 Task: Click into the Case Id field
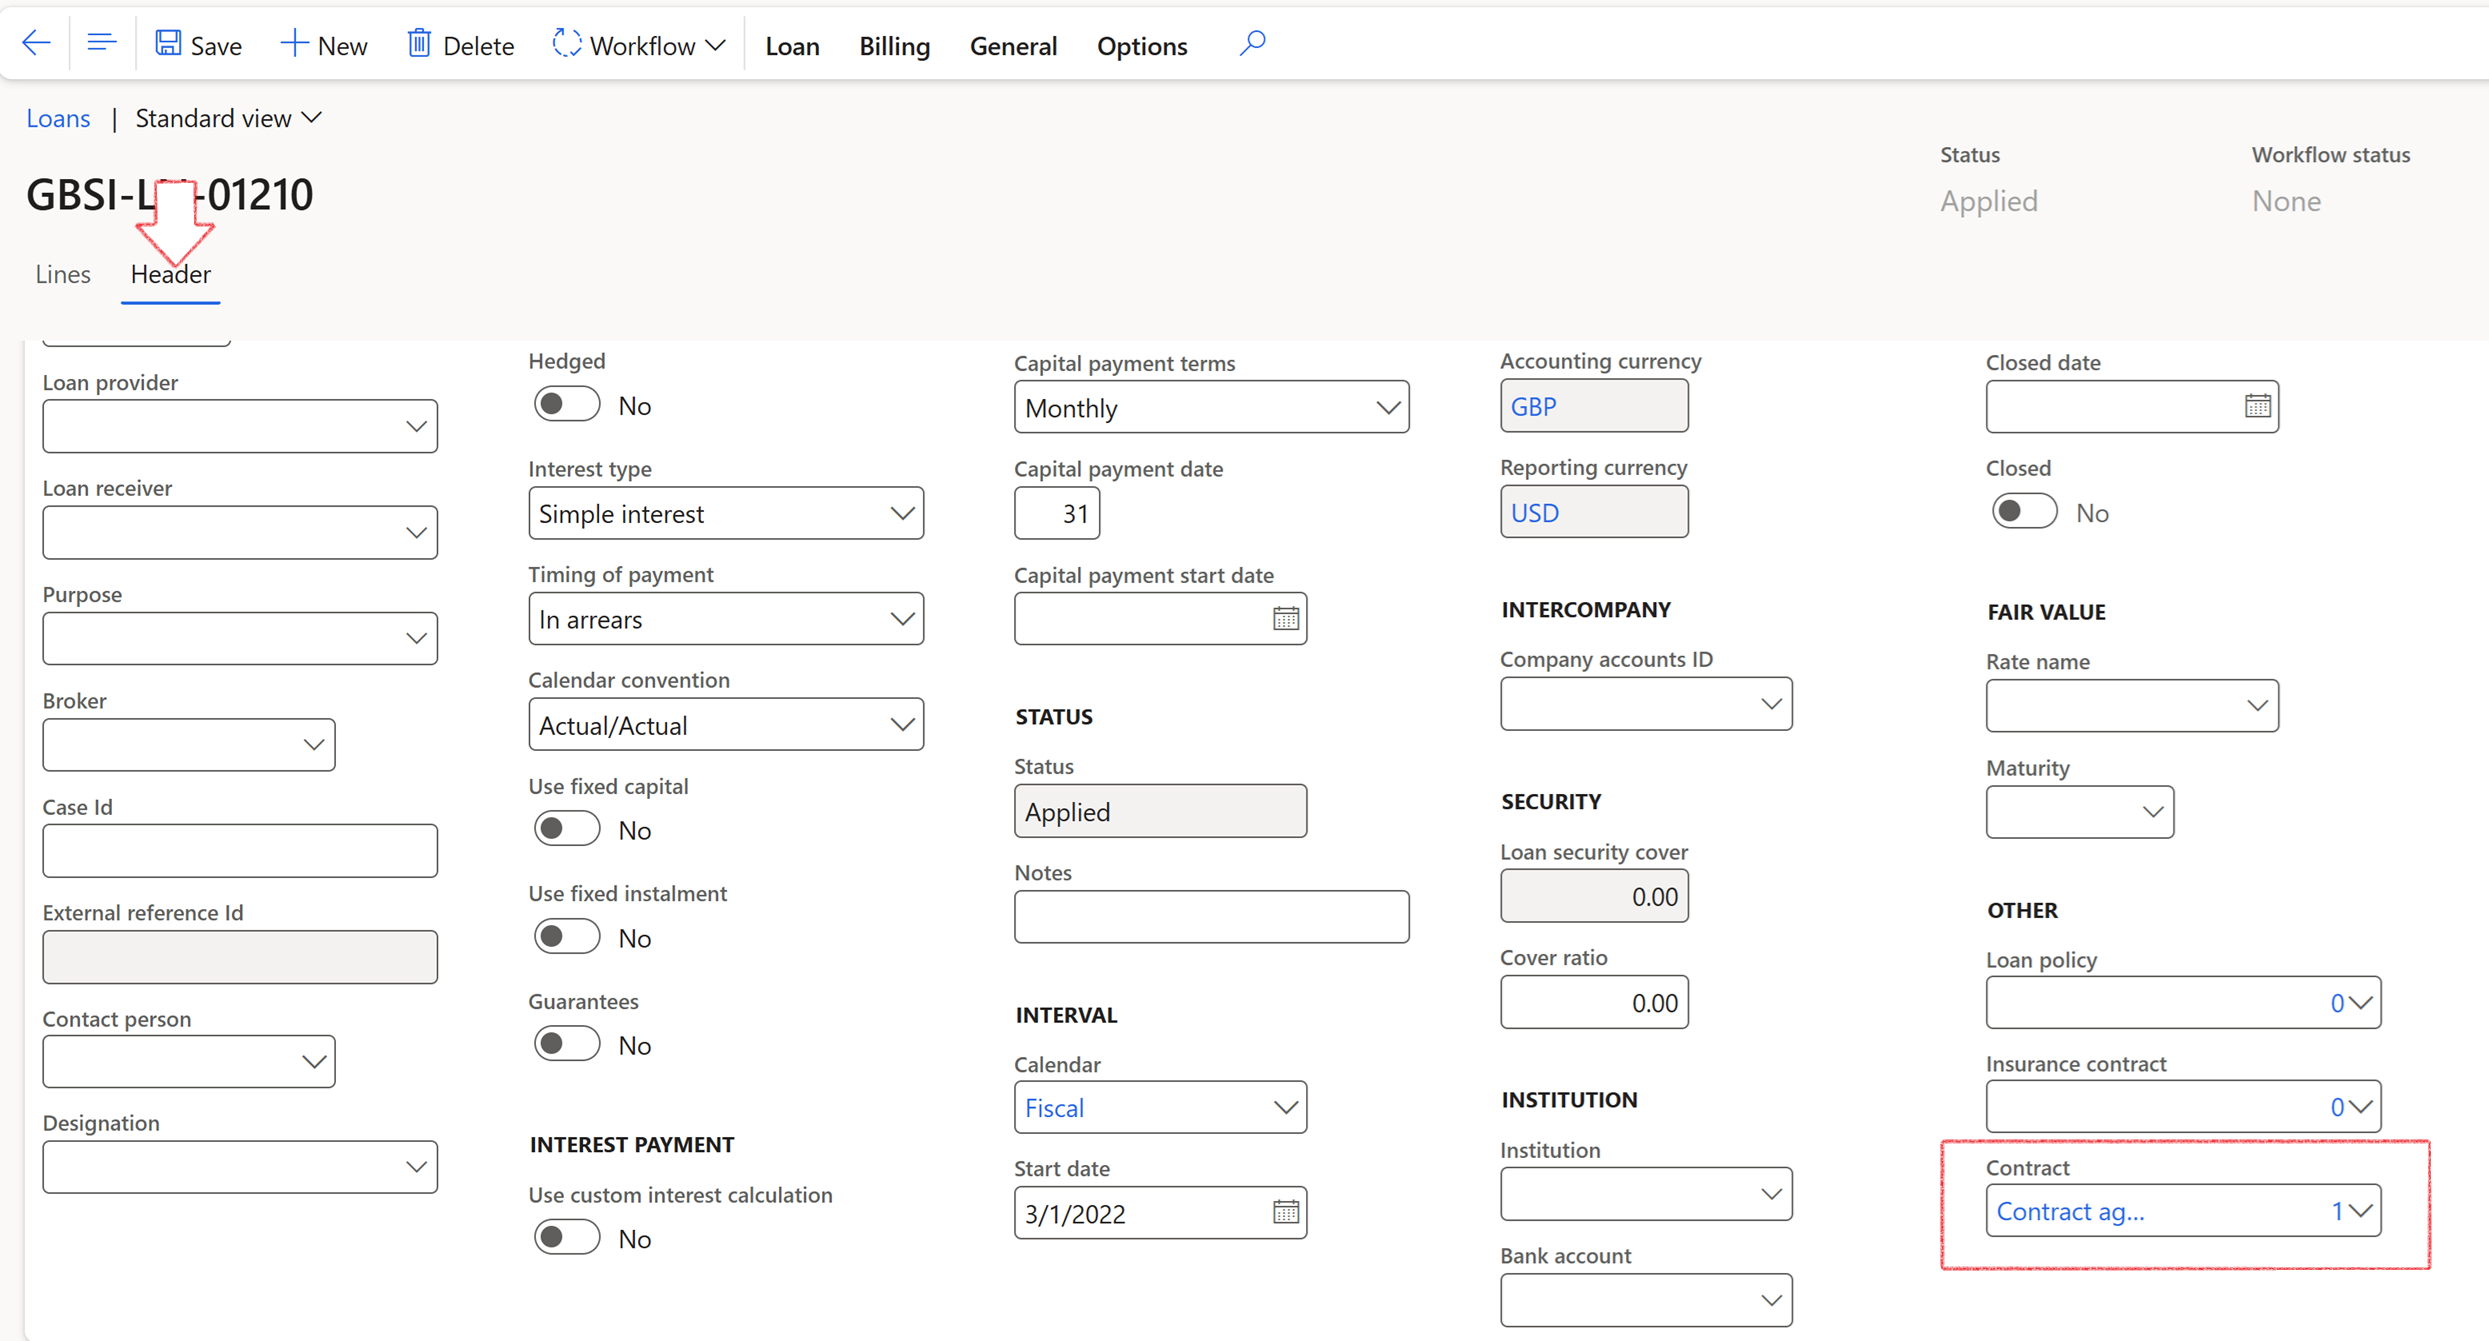(x=240, y=851)
